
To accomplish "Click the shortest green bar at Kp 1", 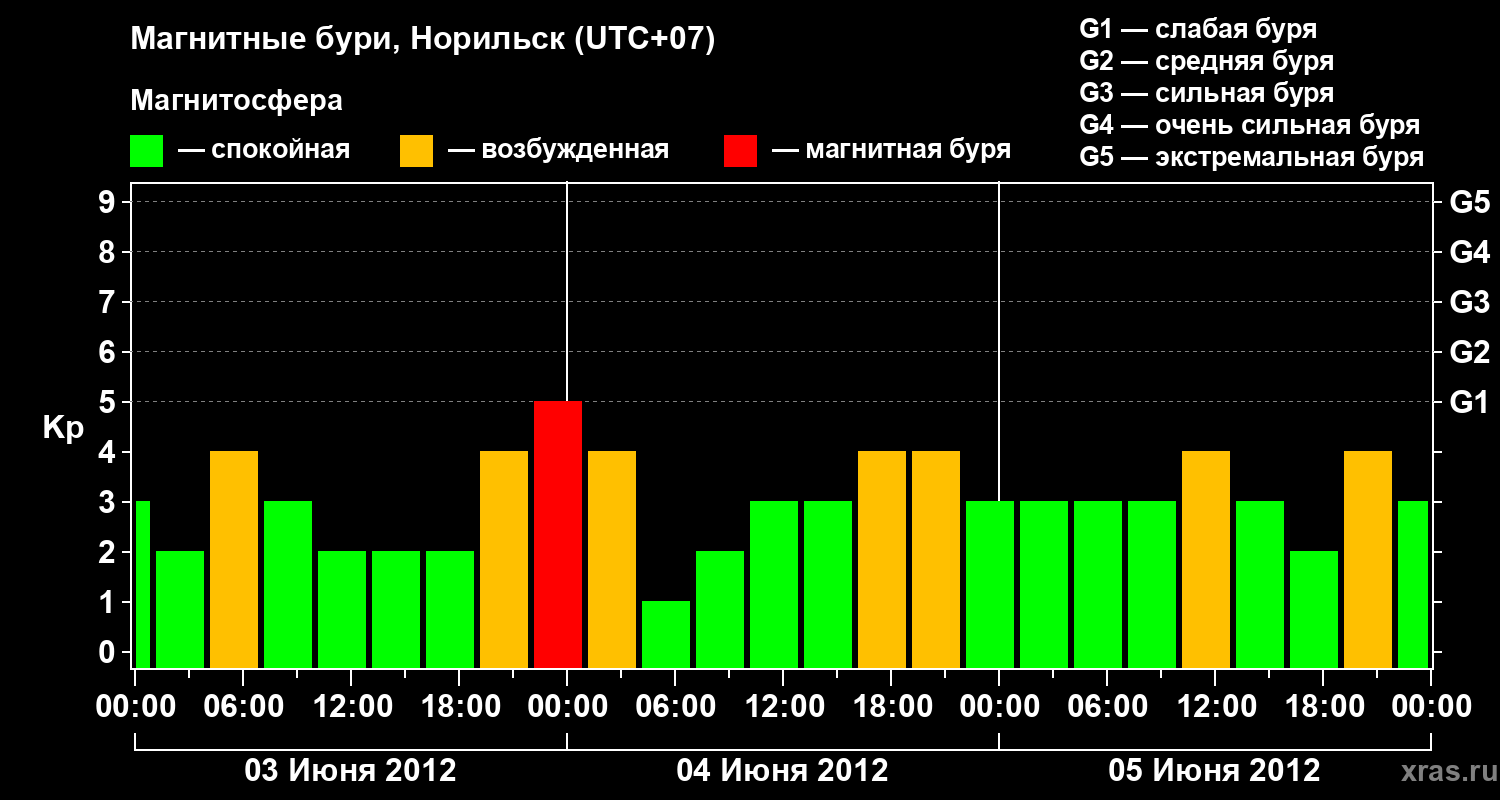I will (666, 634).
